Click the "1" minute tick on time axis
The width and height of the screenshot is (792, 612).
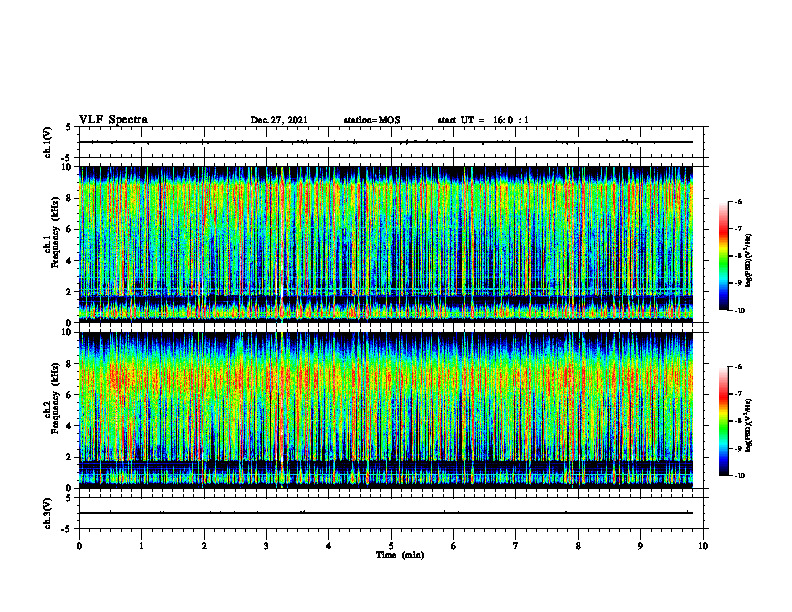pyautogui.click(x=141, y=546)
